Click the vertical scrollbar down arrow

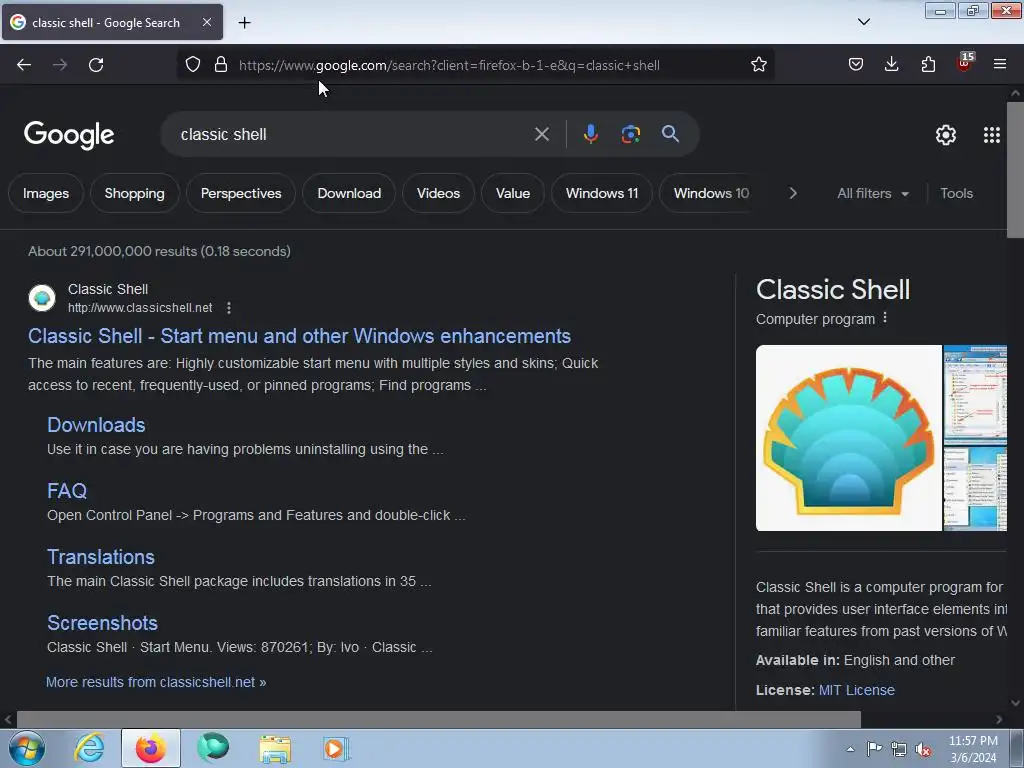[1015, 703]
